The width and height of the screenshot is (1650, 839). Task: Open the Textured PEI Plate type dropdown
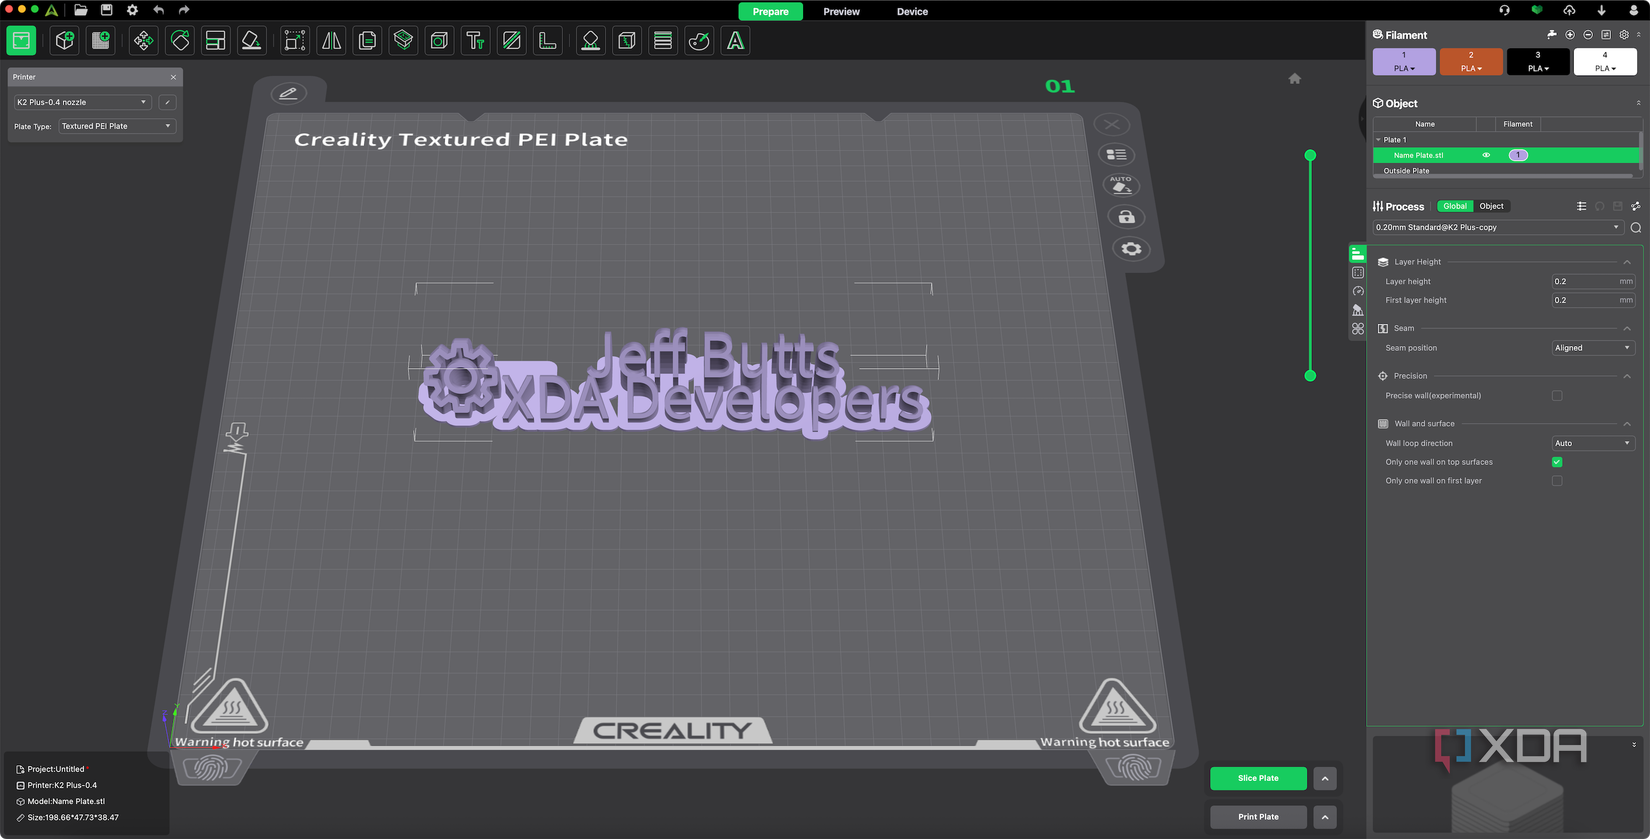pyautogui.click(x=116, y=126)
